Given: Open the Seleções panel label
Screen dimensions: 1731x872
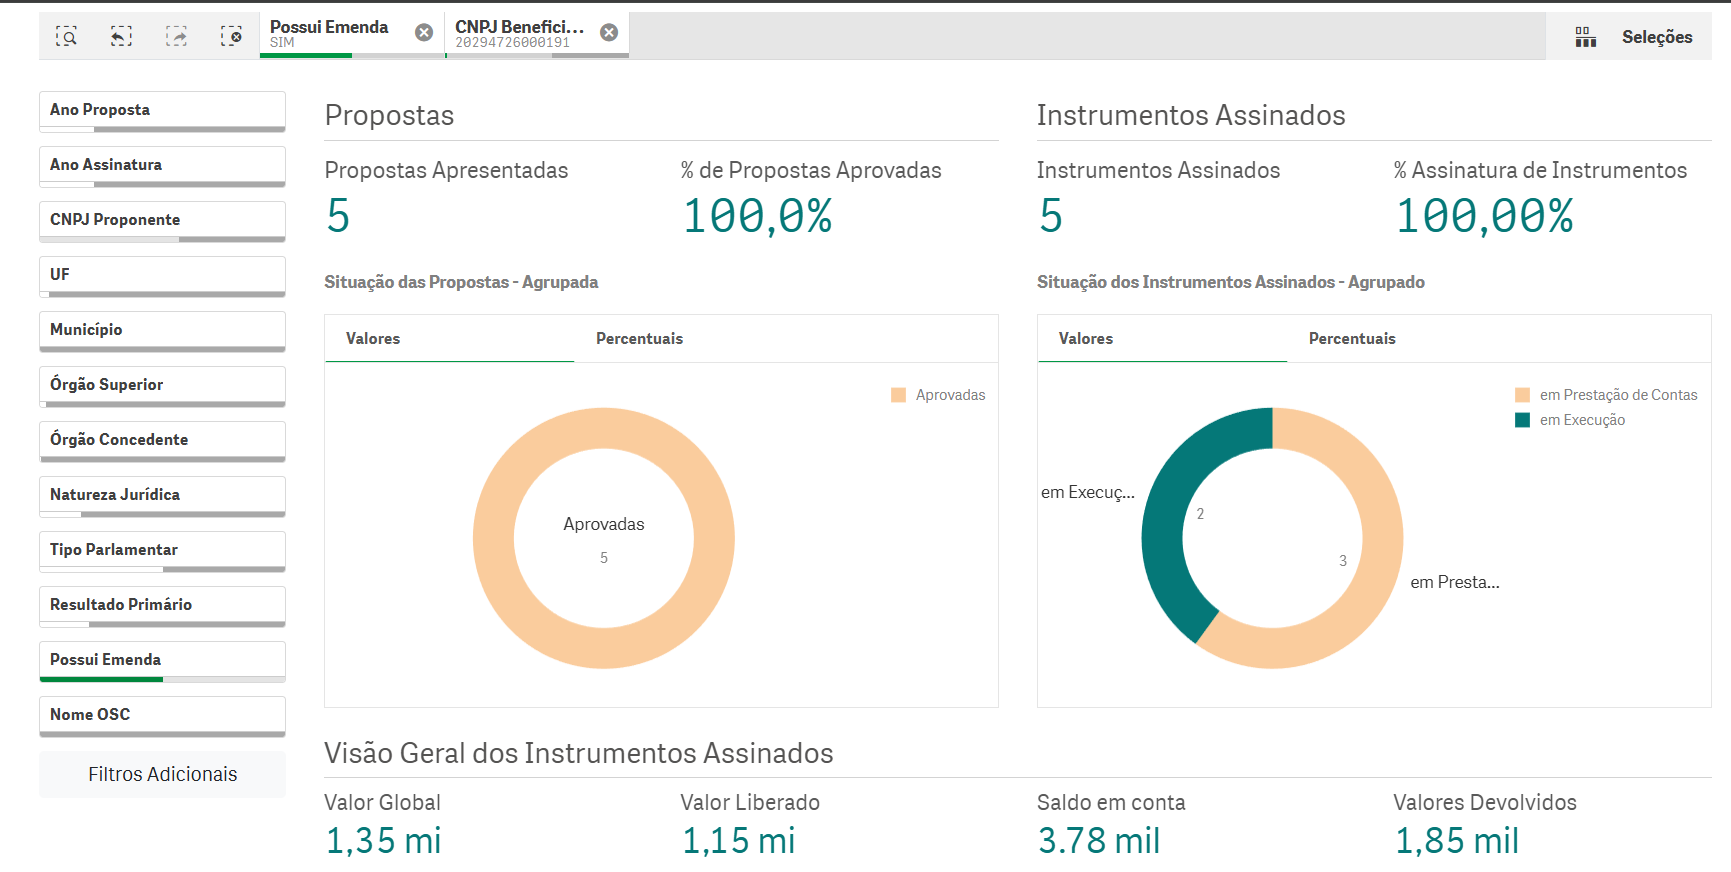Looking at the screenshot, I should 1656,37.
